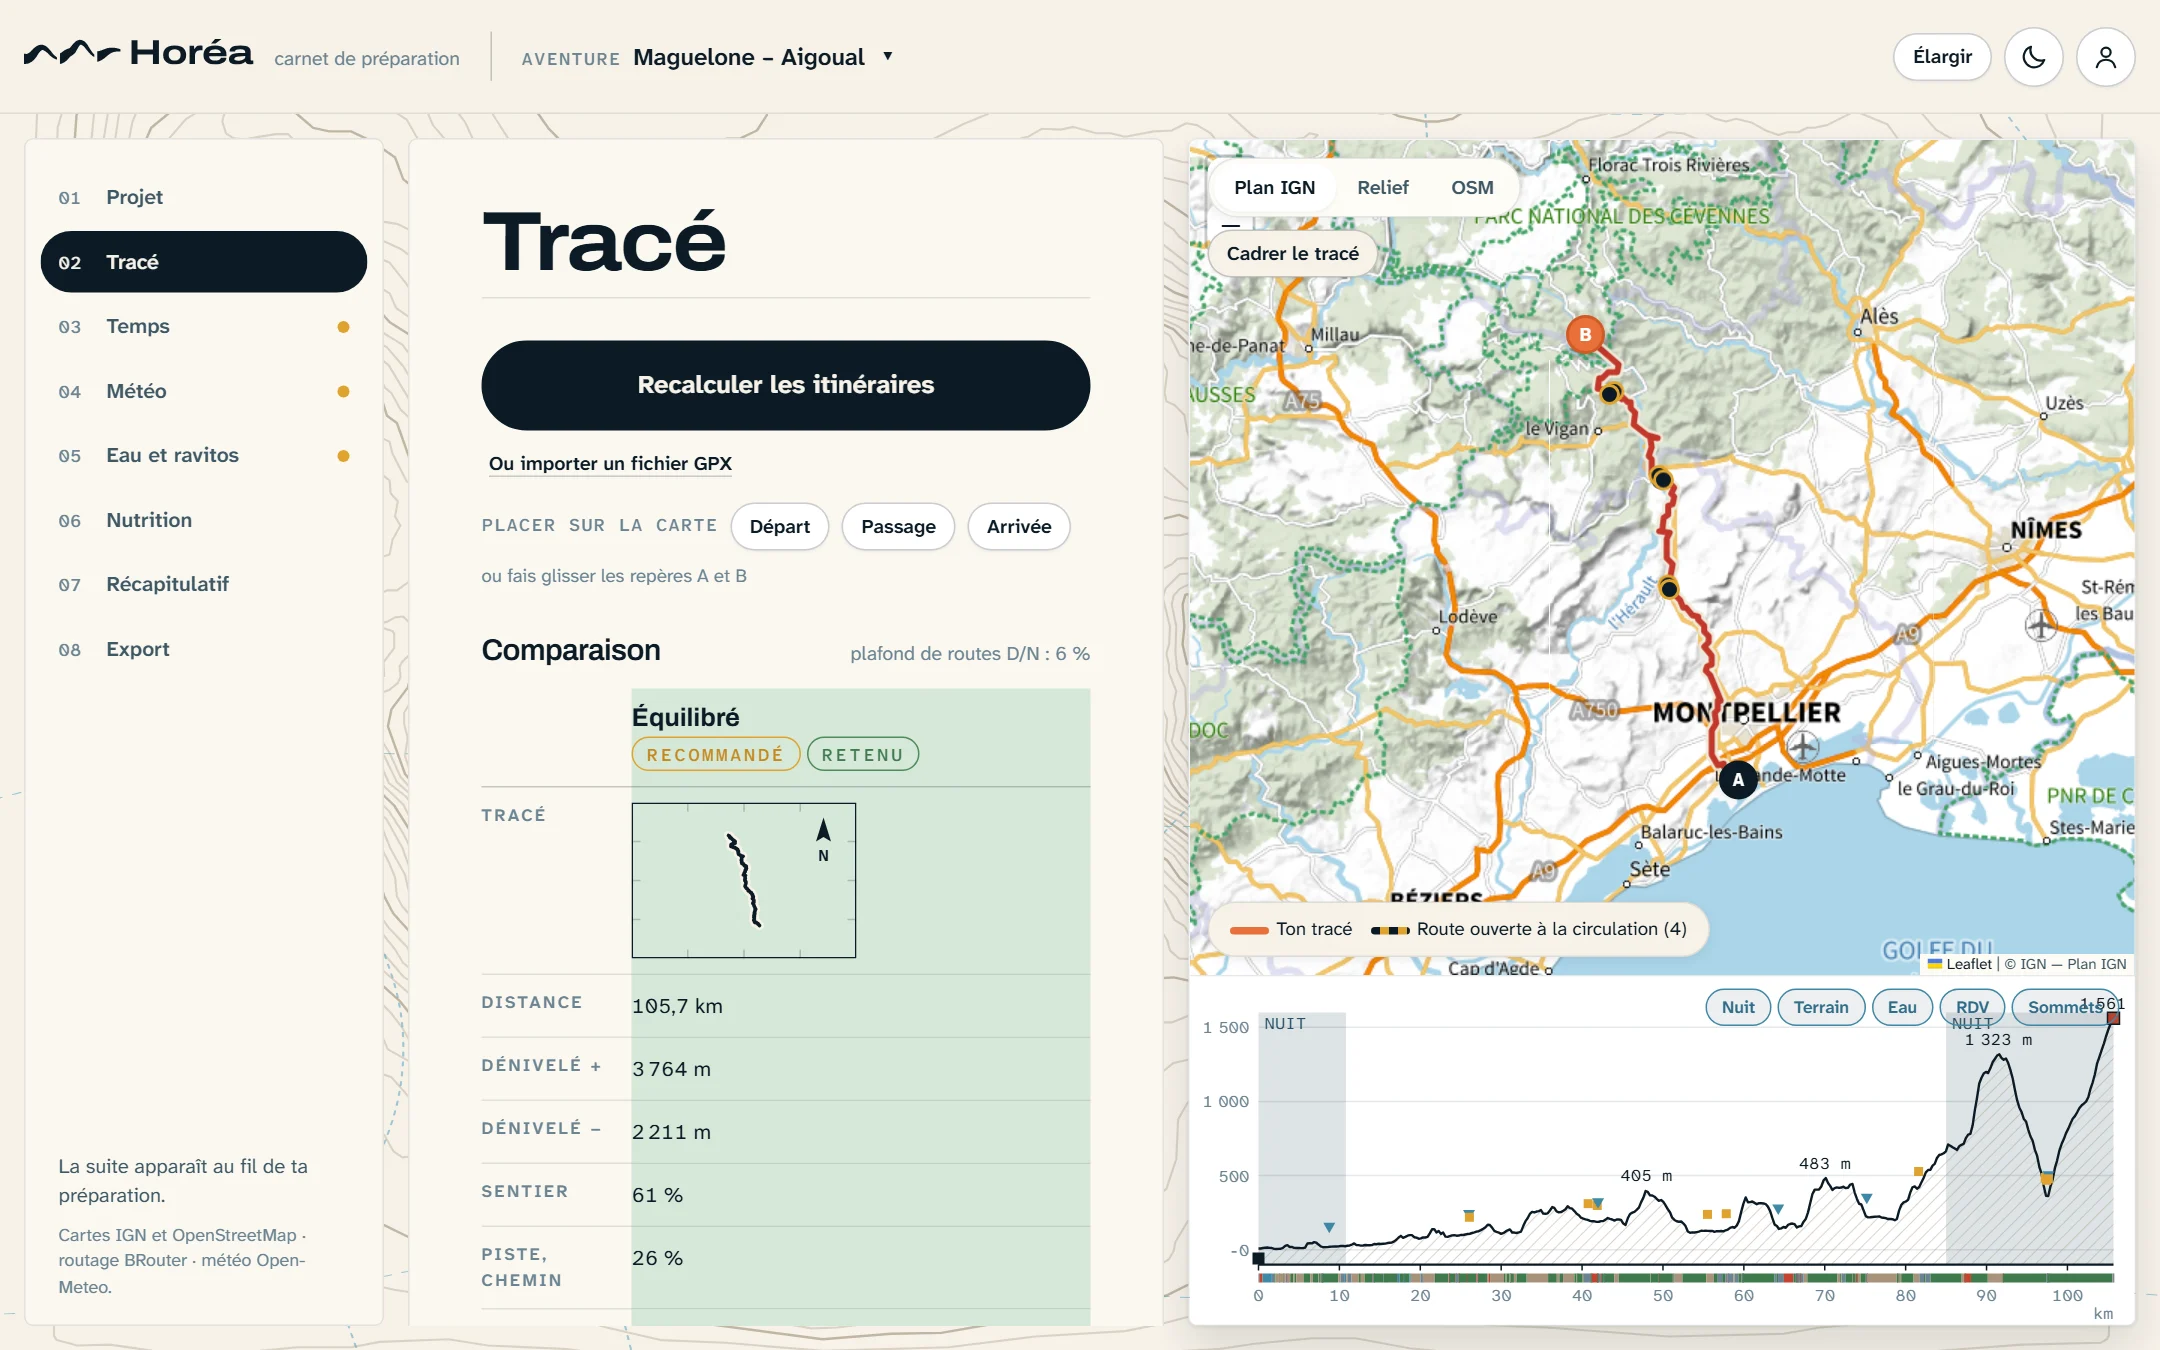Screen dimensions: 2160x1350
Task: Open Ou importer un fichier GPX link
Action: point(610,463)
